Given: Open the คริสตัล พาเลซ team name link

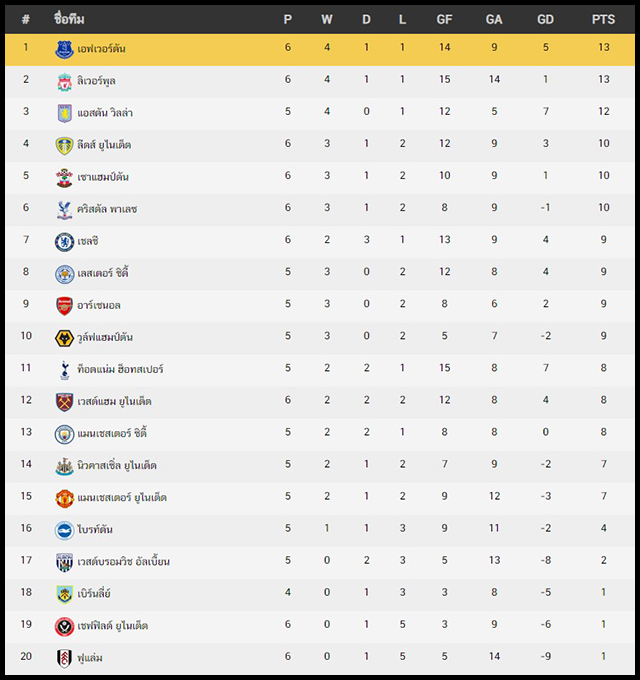Looking at the screenshot, I should pos(107,209).
